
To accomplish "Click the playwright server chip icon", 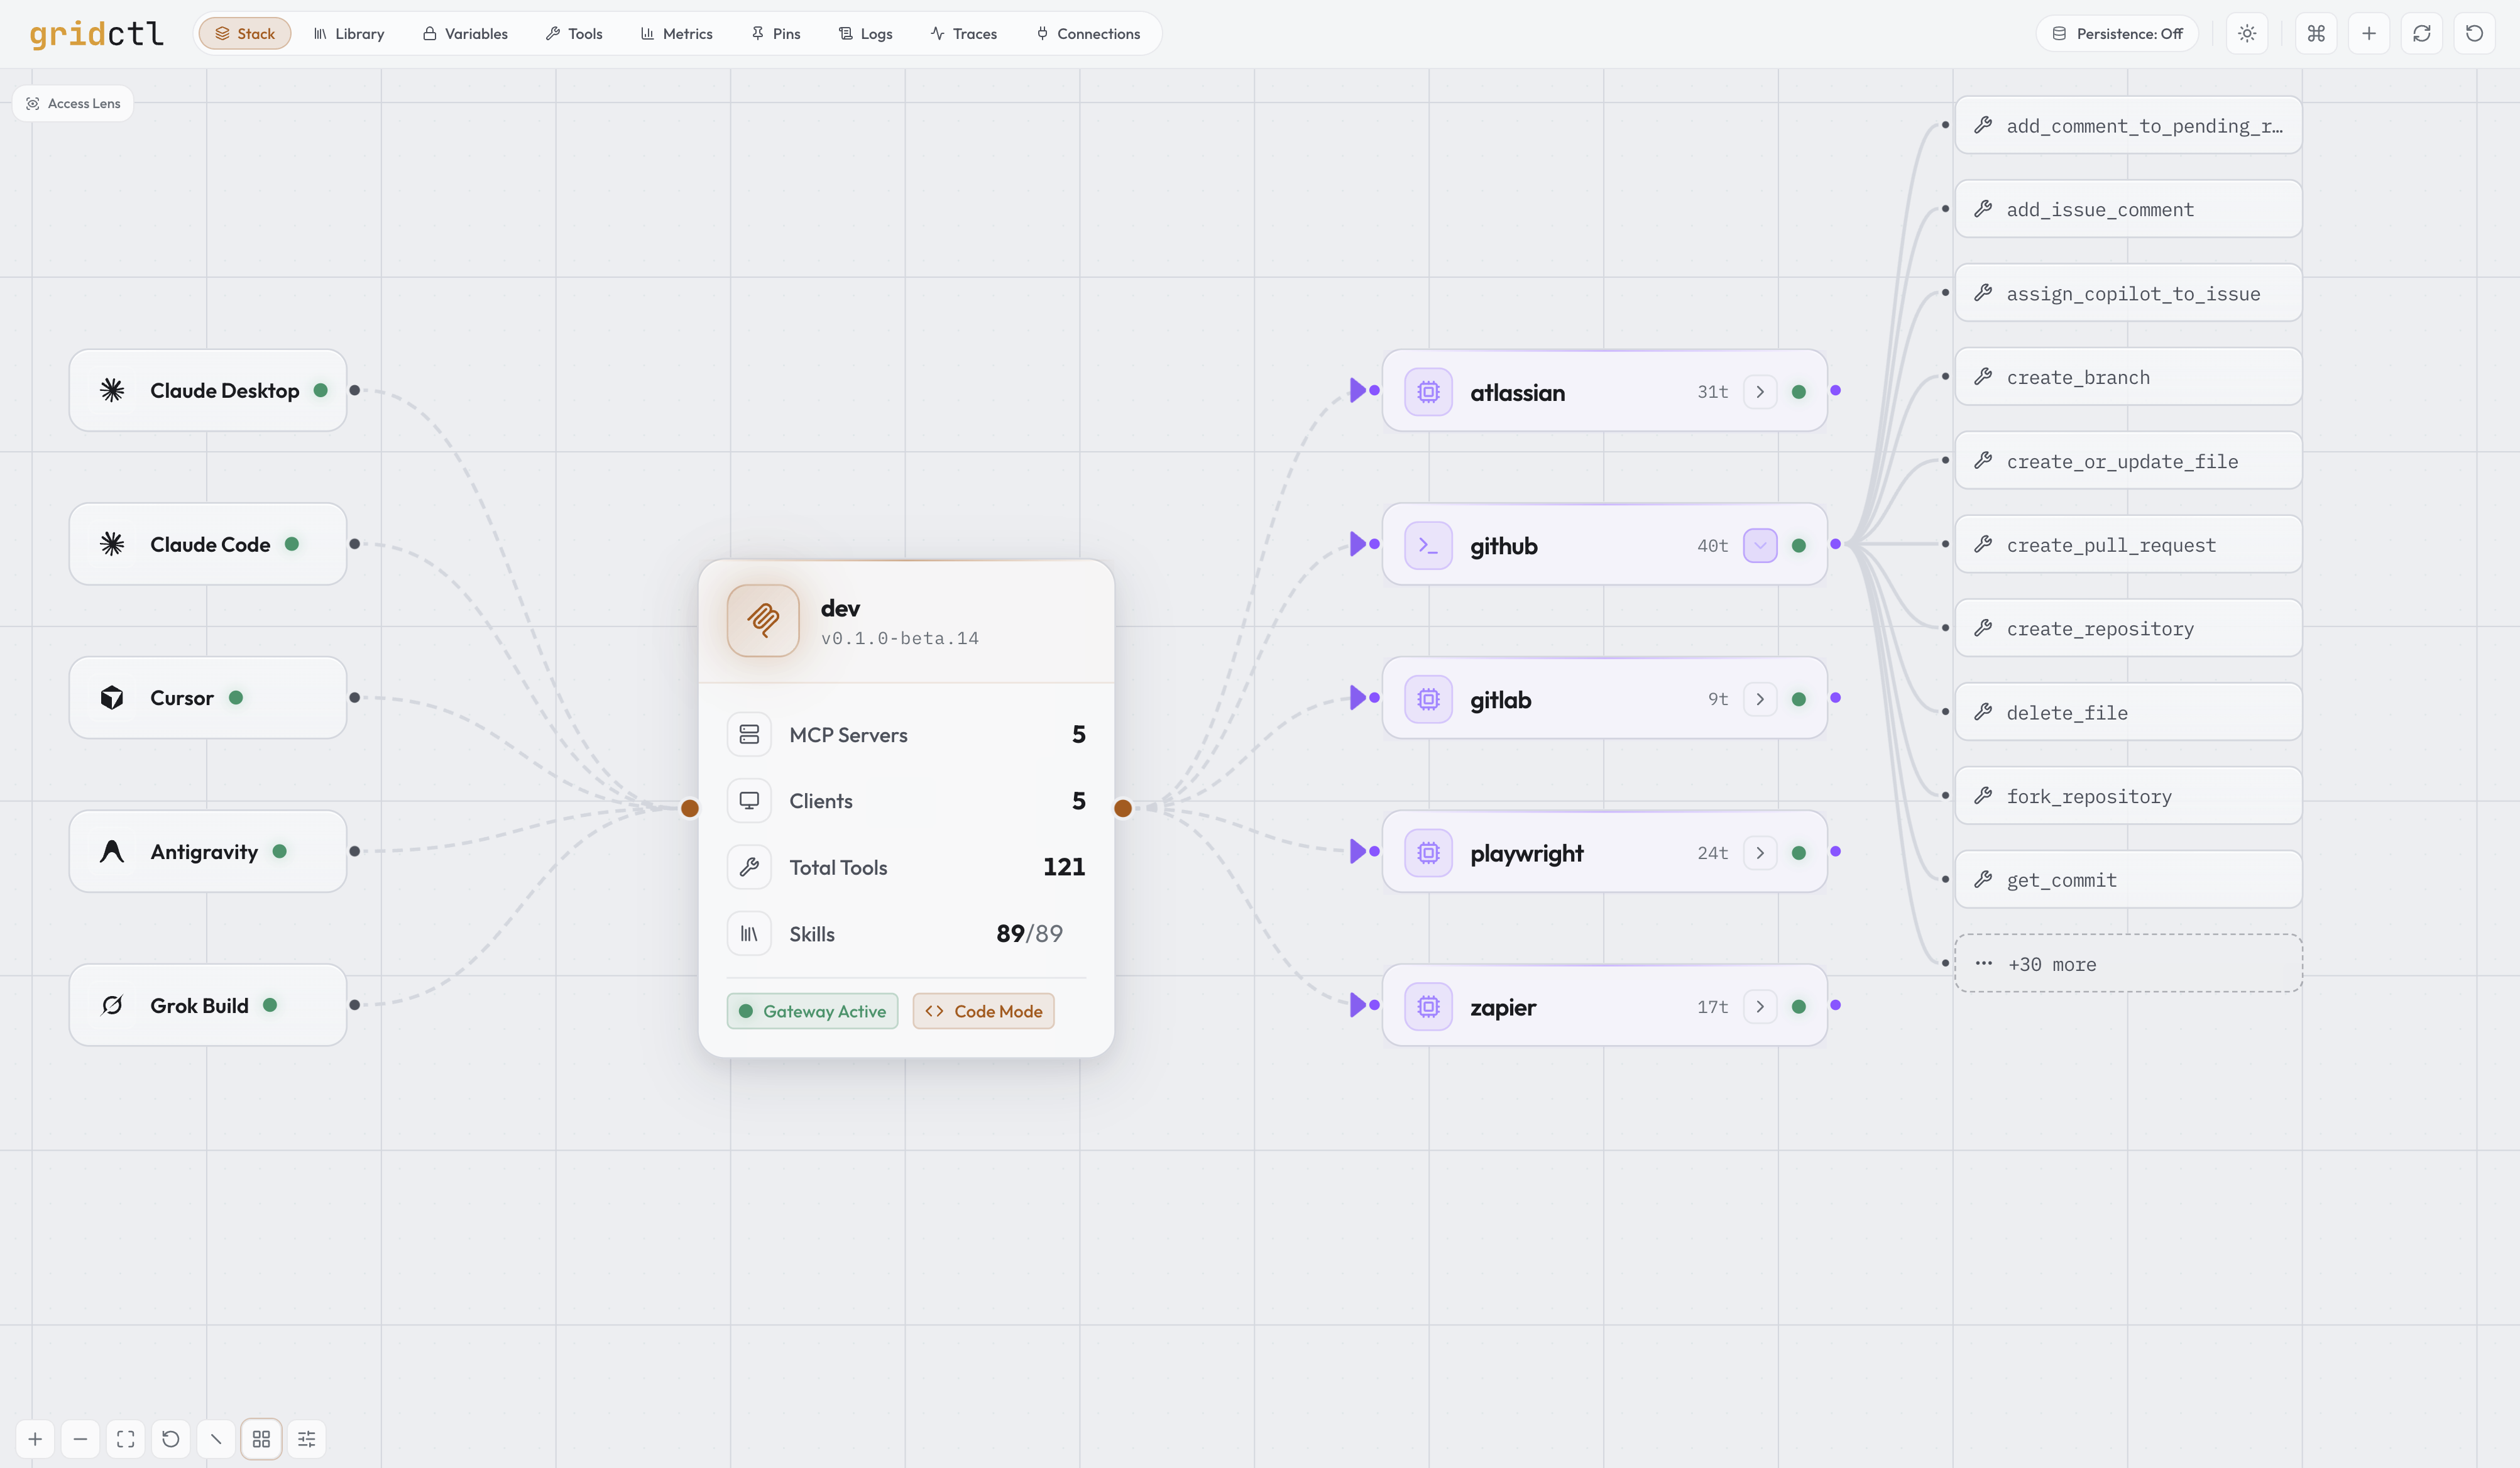I will point(1429,853).
